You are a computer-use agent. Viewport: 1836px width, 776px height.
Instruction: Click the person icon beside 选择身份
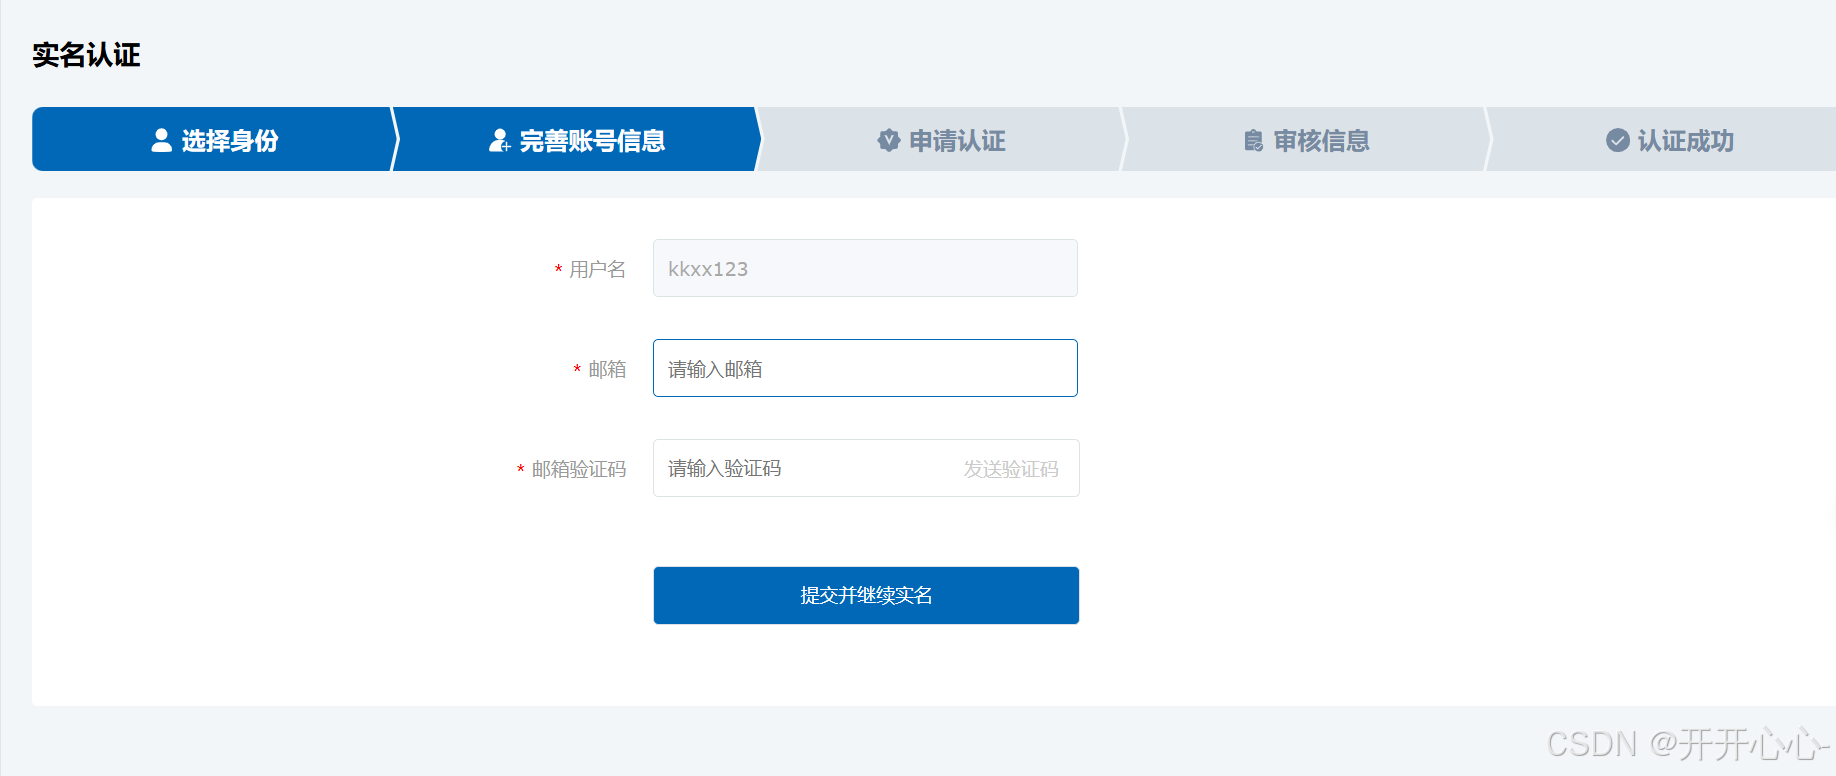point(161,140)
